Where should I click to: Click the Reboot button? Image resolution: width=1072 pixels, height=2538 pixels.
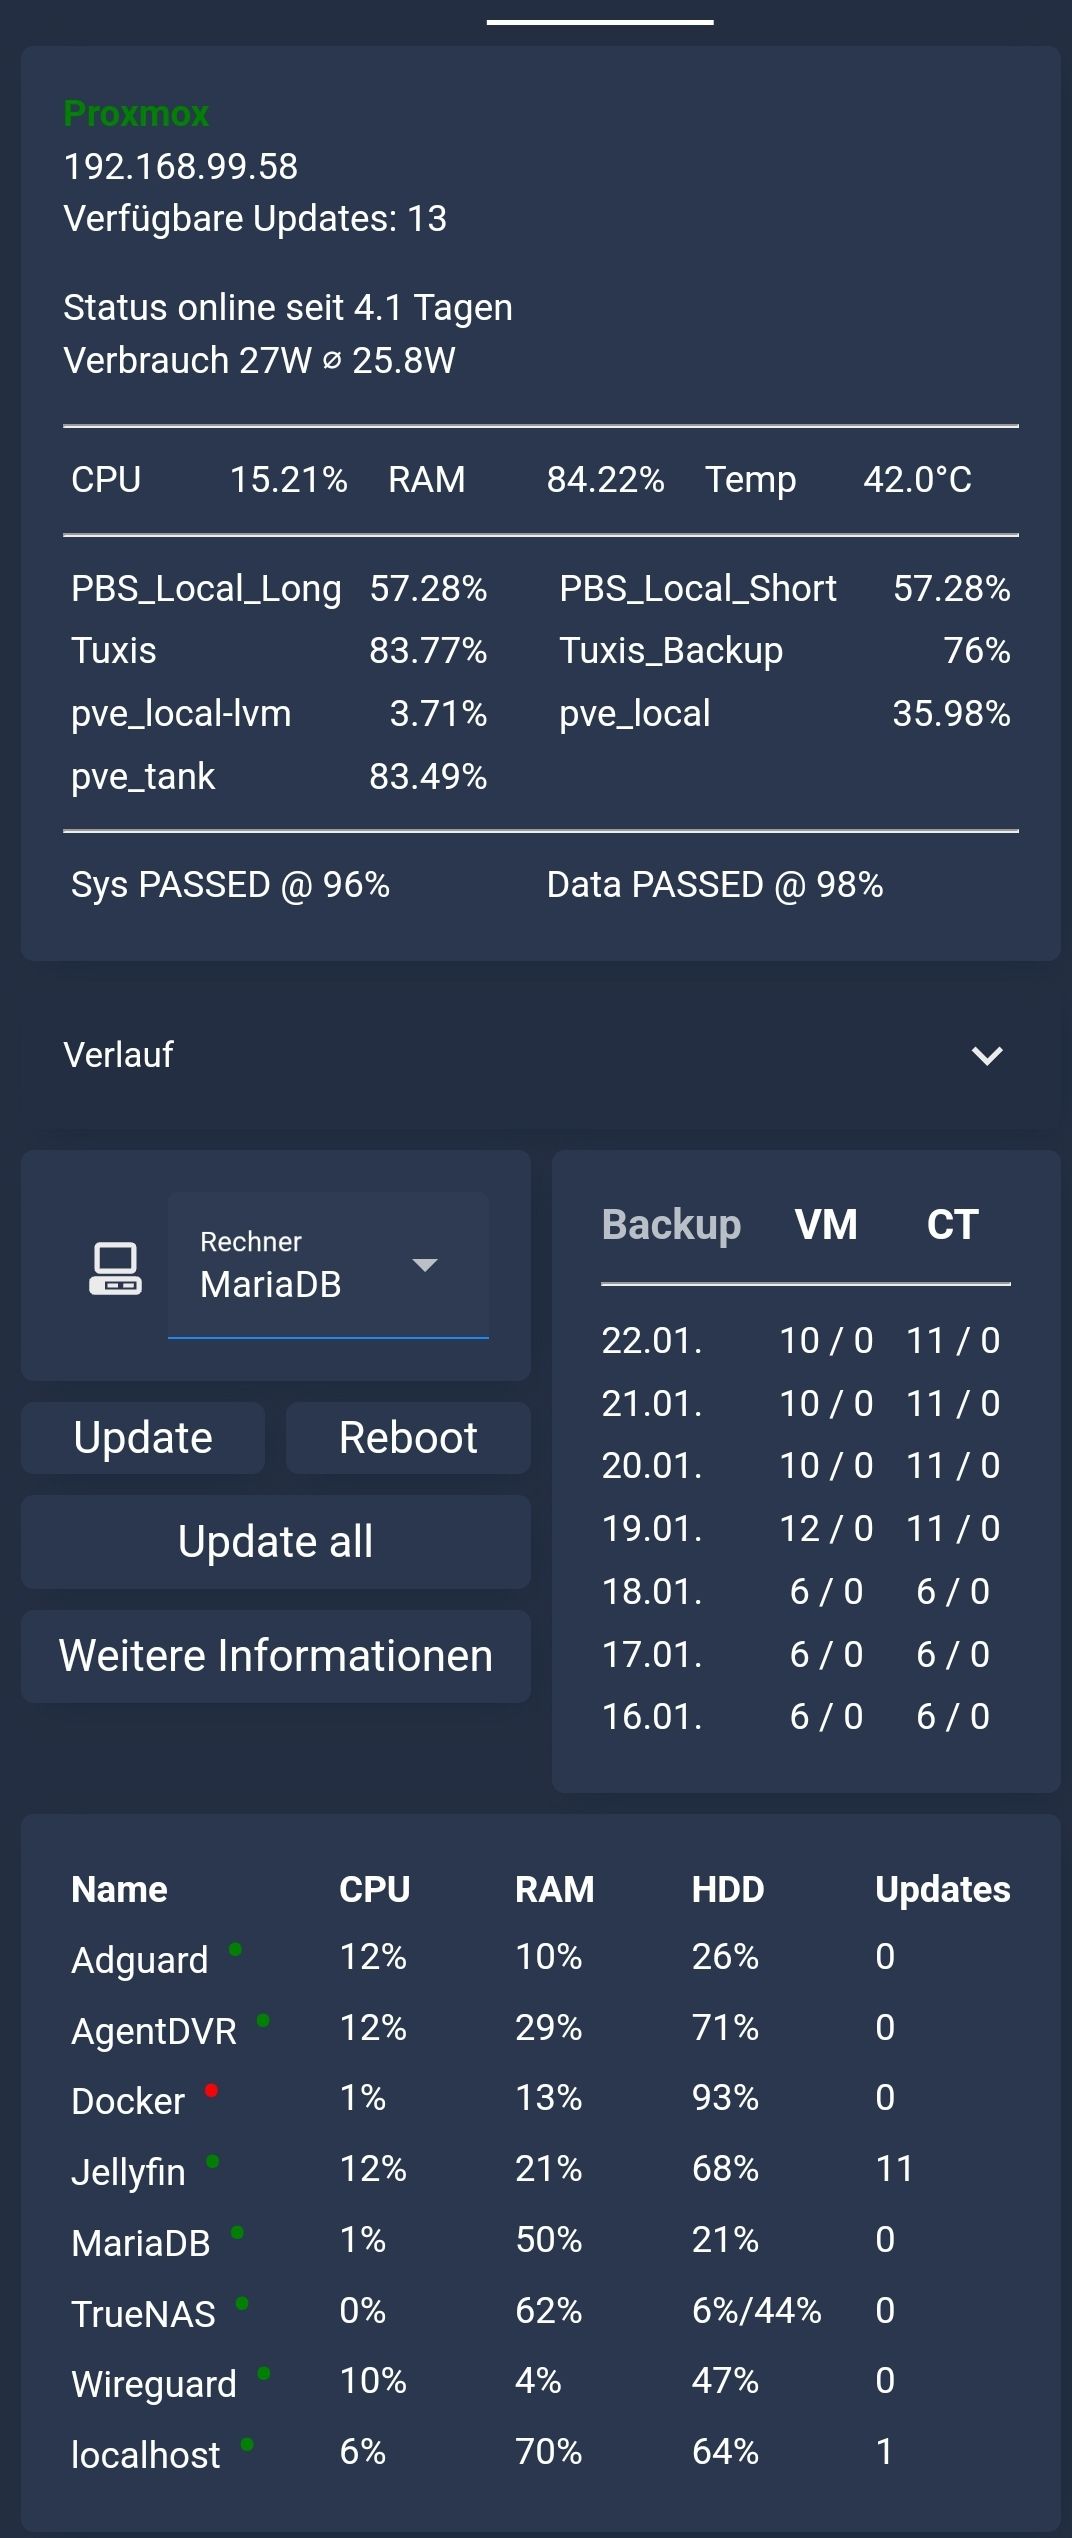pos(408,1437)
